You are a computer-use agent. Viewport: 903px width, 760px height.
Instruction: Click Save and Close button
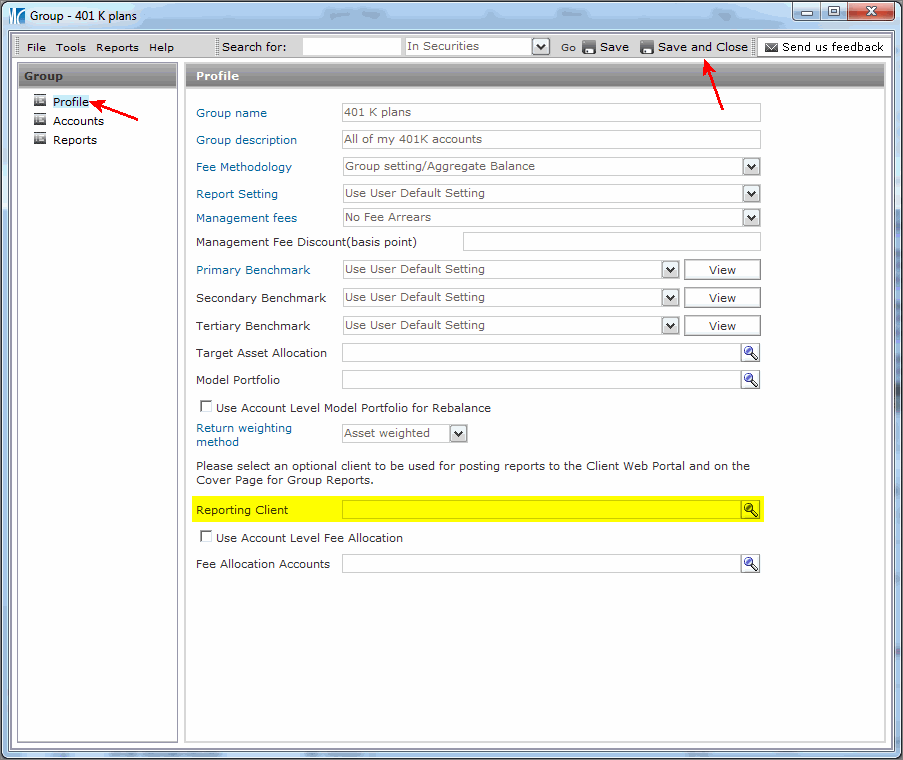694,47
